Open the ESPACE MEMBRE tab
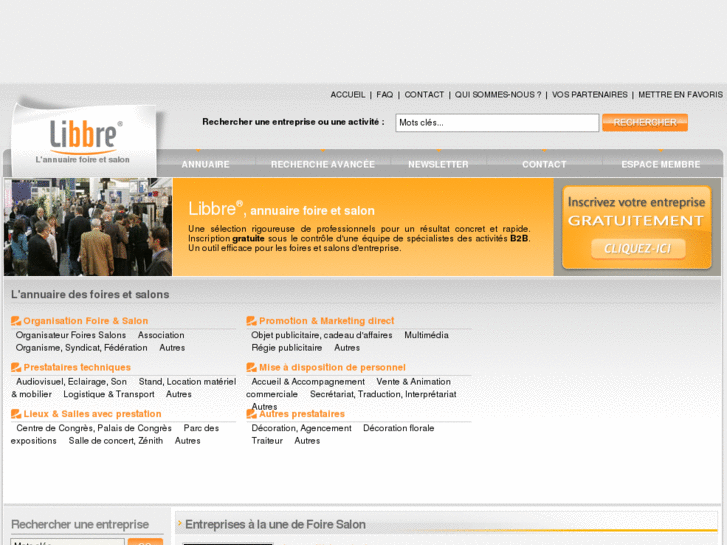This screenshot has height=545, width=727. [x=661, y=164]
